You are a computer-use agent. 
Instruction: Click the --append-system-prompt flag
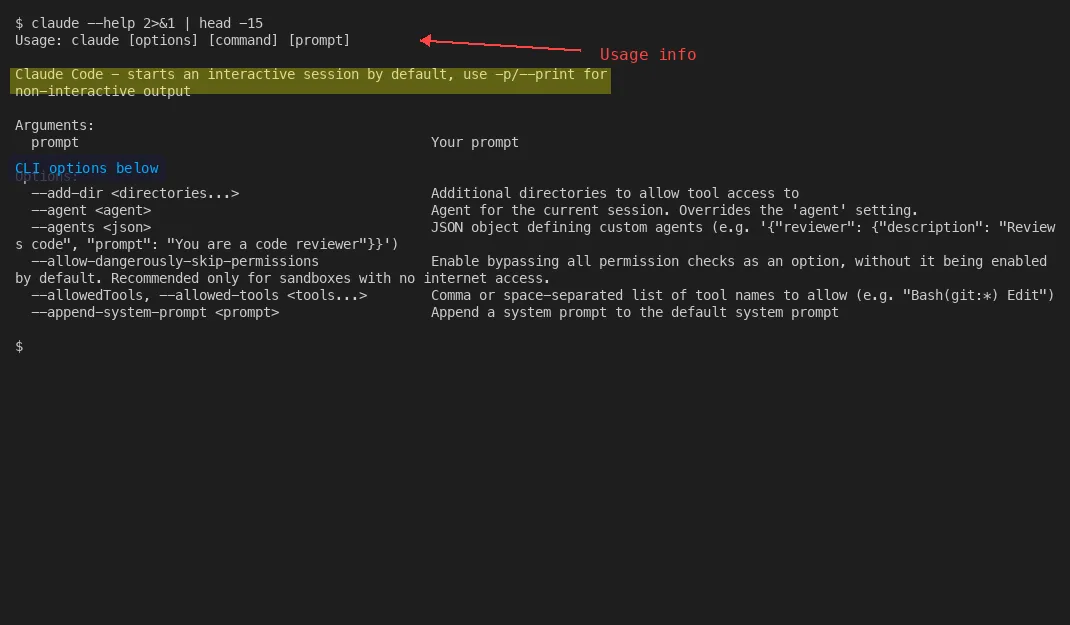pos(156,312)
